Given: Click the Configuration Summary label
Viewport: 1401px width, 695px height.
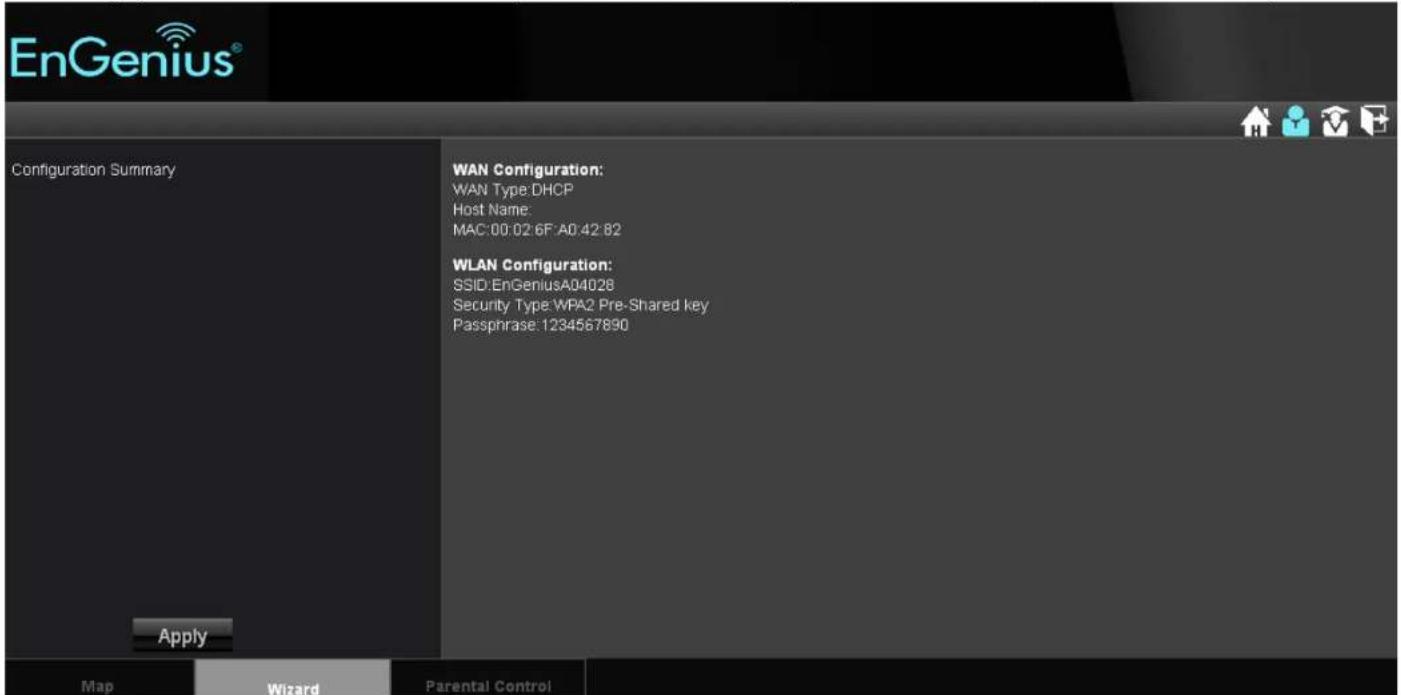Looking at the screenshot, I should pyautogui.click(x=93, y=170).
